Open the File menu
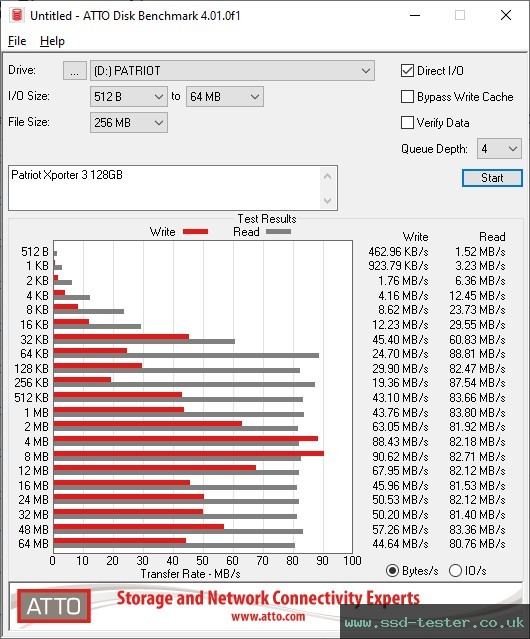This screenshot has height=639, width=530. [17, 41]
